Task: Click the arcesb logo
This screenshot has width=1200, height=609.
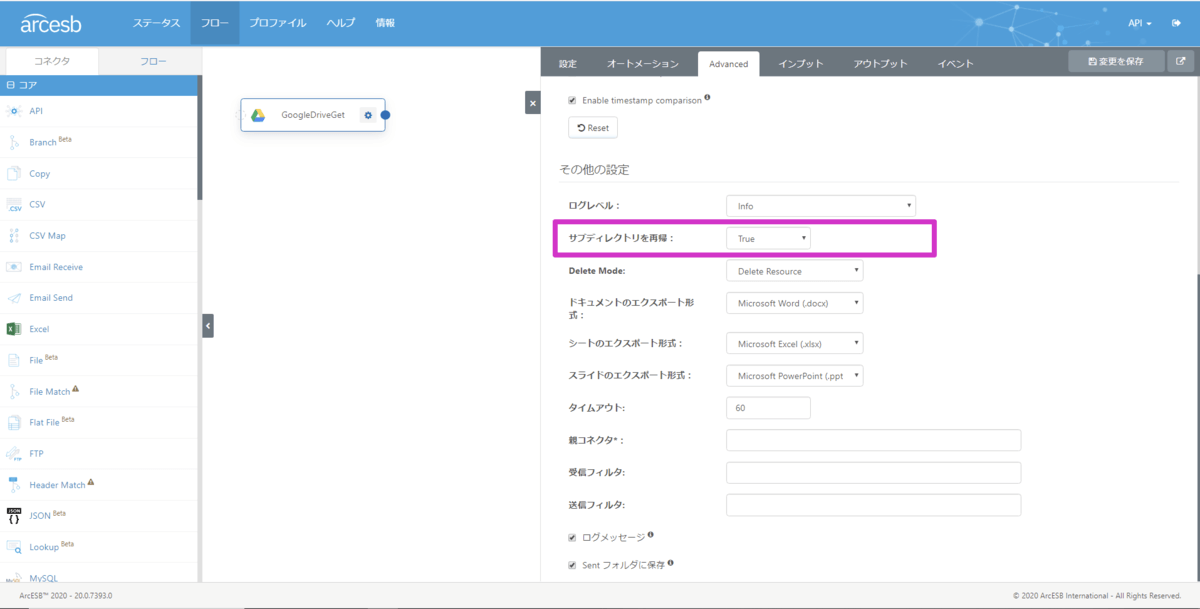Action: [51, 23]
